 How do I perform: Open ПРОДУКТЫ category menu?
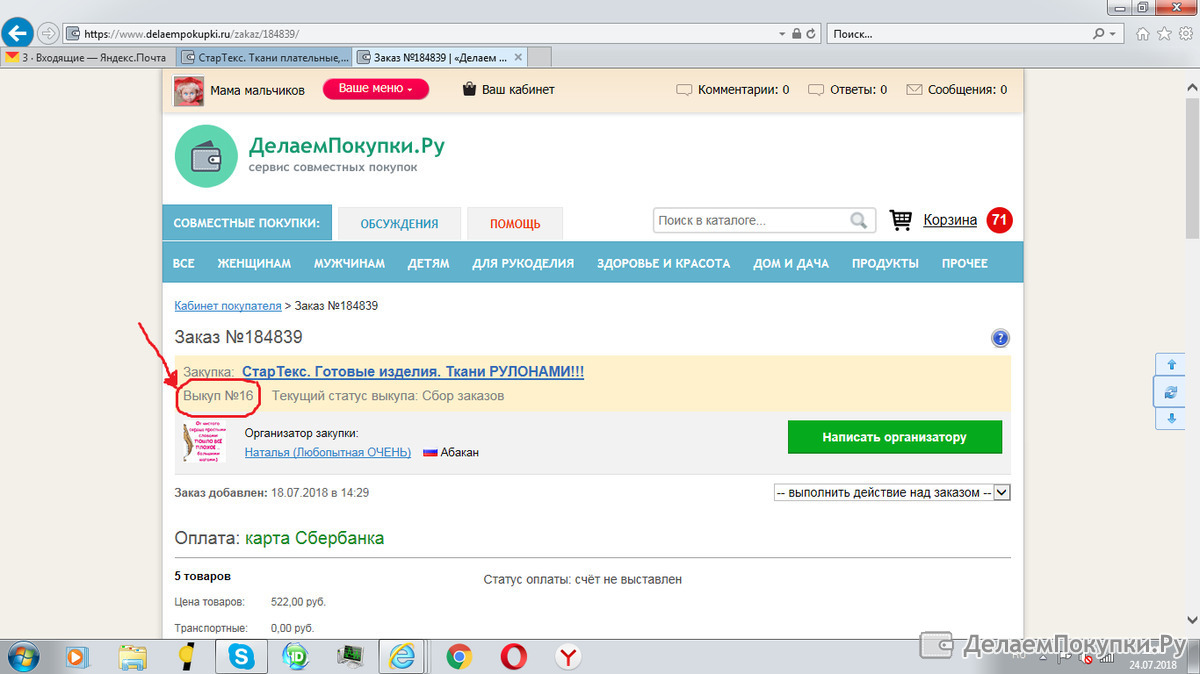click(x=885, y=263)
